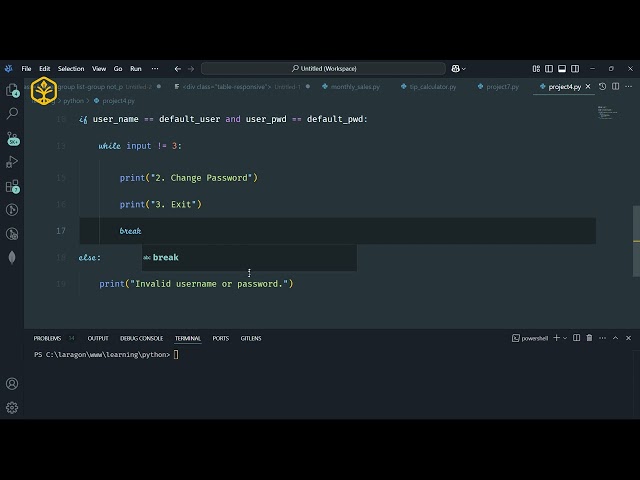Select the Terminal panel tab
Image resolution: width=640 pixels, height=480 pixels.
(188, 338)
